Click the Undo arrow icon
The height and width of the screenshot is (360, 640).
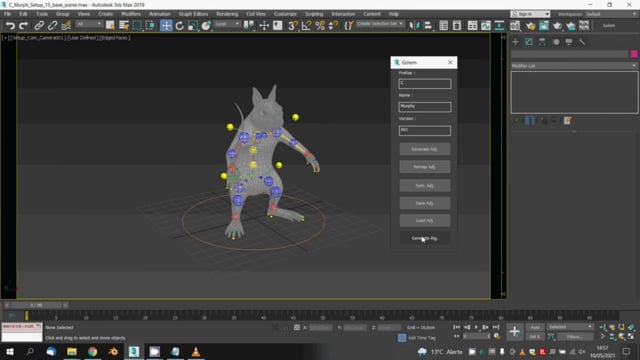pos(10,26)
